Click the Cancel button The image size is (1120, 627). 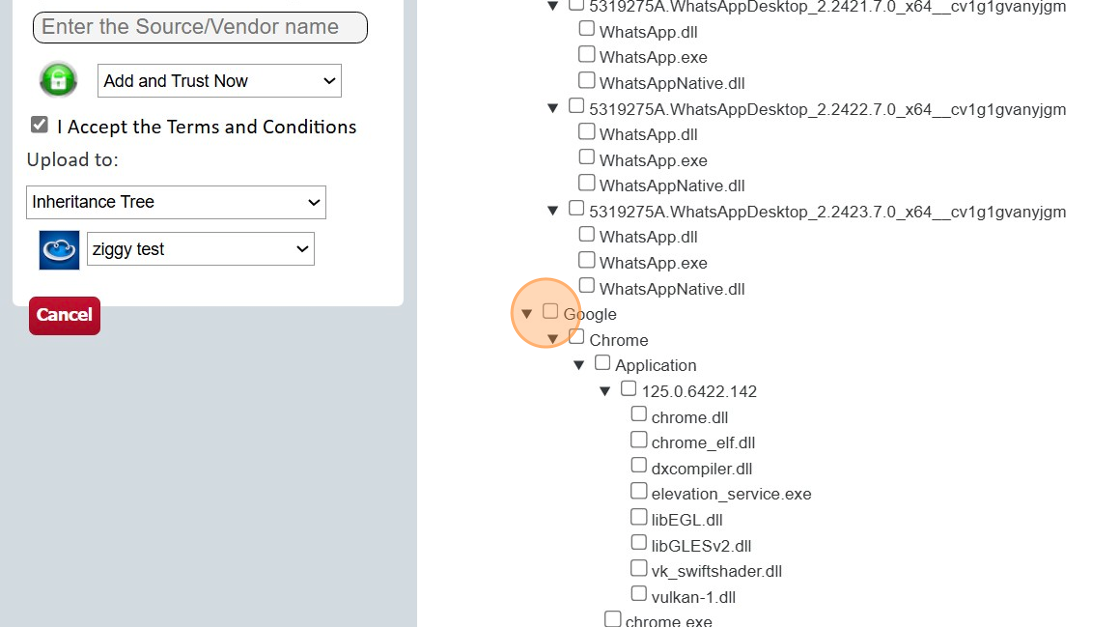coord(64,315)
